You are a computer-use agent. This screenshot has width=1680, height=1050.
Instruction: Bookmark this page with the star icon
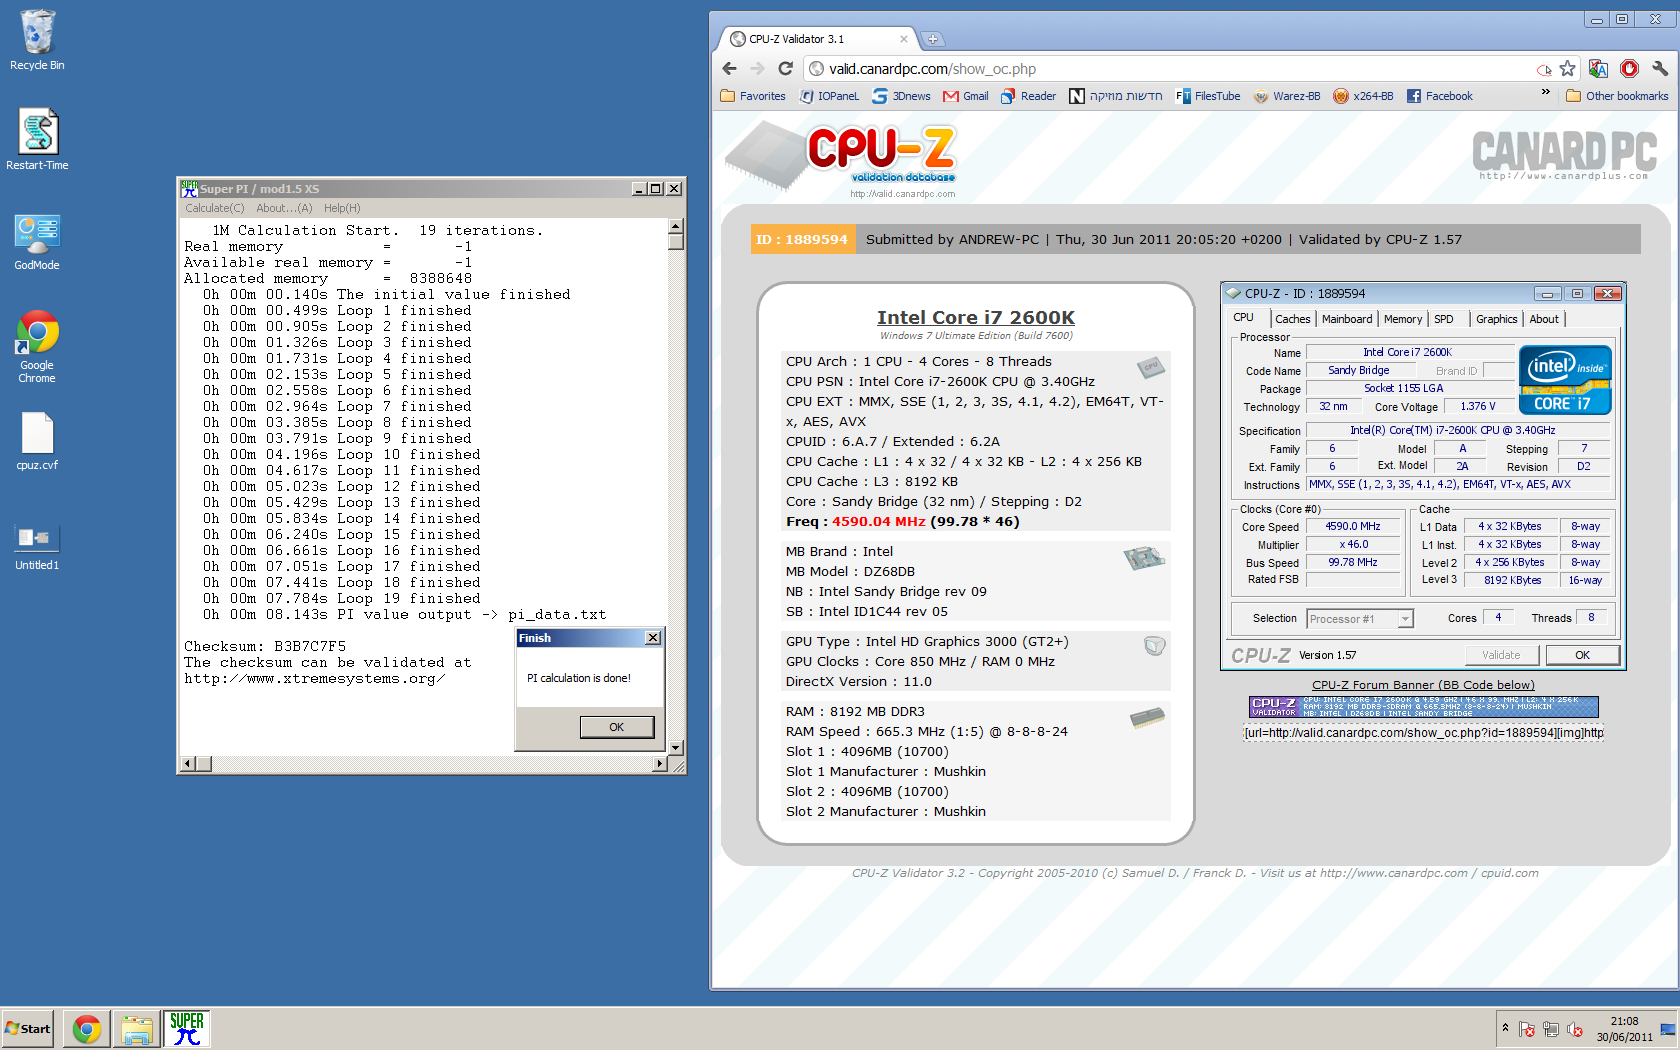[x=1567, y=69]
